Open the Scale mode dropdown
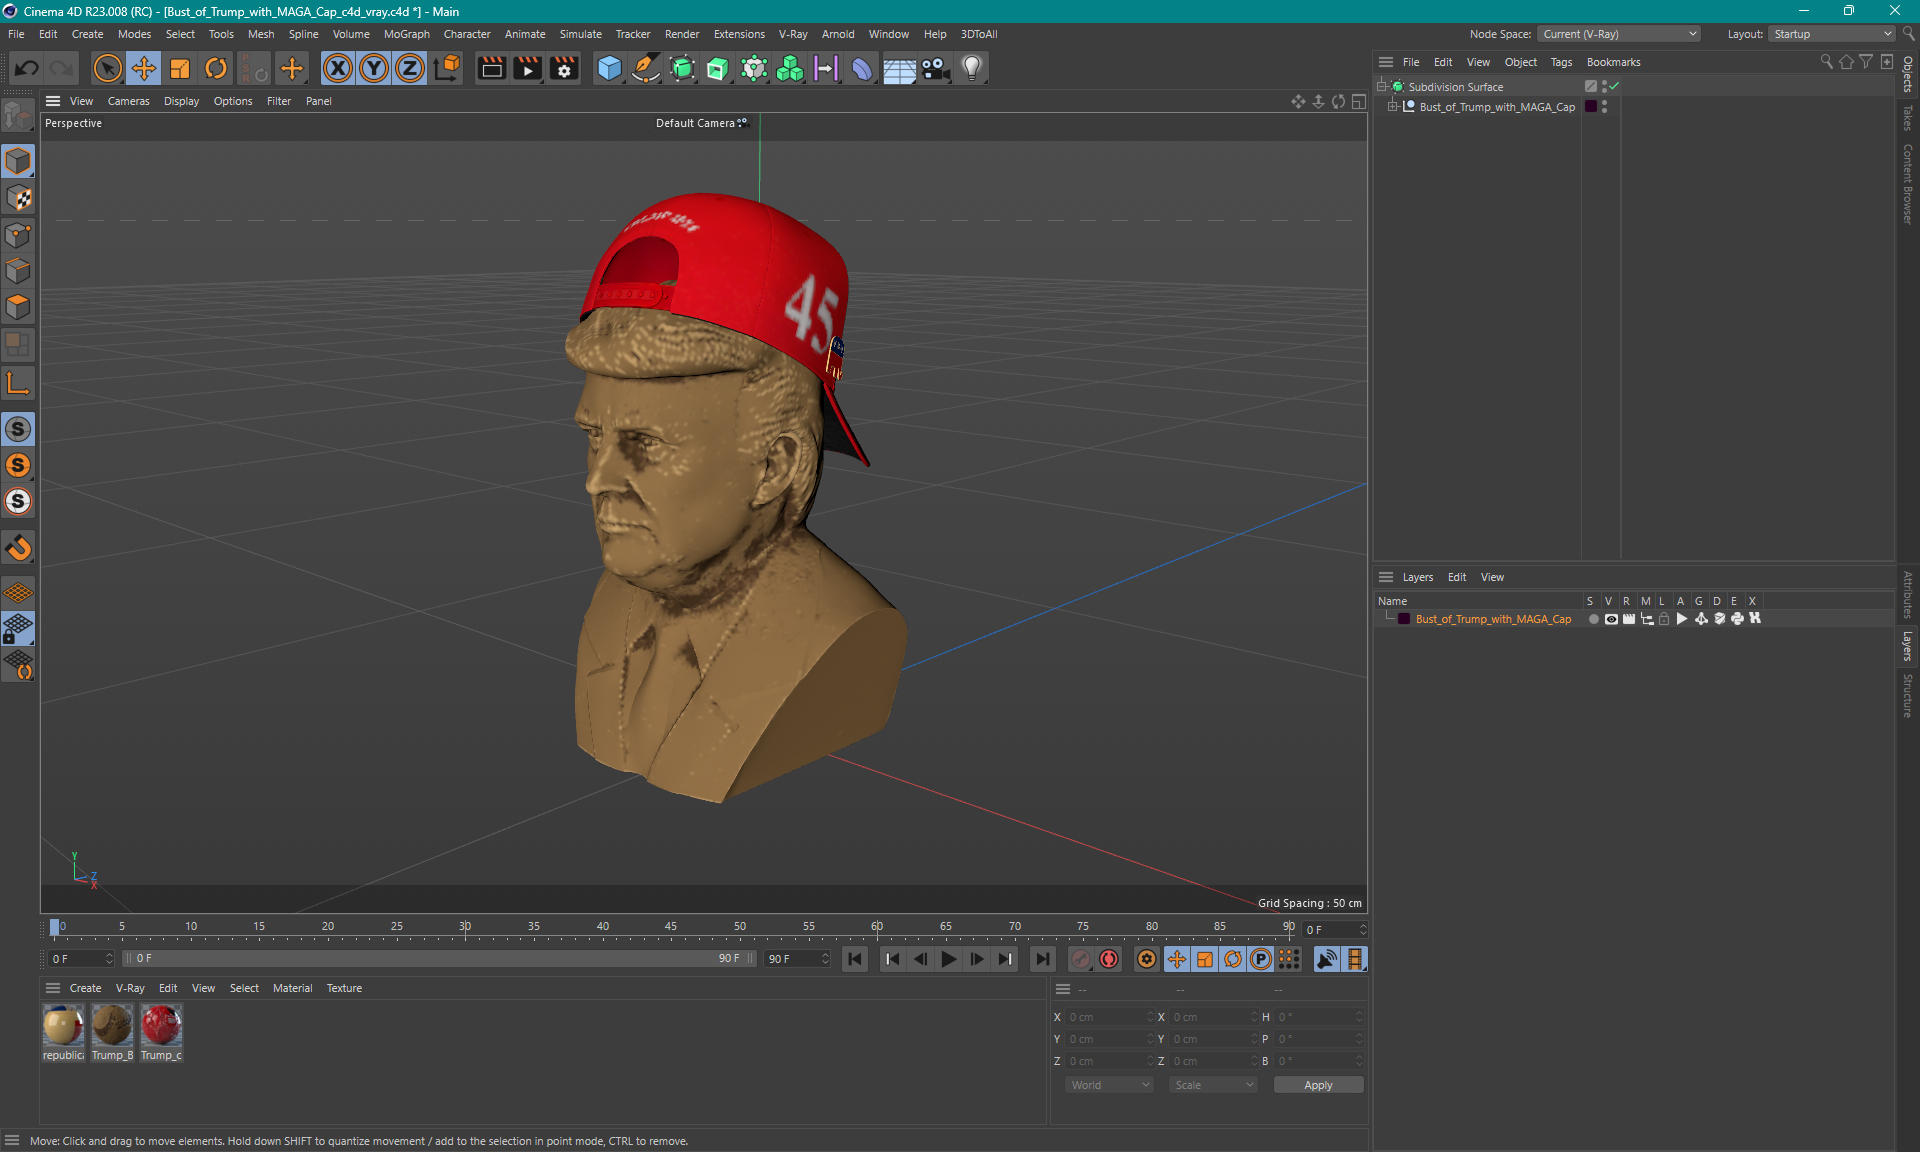The image size is (1920, 1152). (1213, 1085)
